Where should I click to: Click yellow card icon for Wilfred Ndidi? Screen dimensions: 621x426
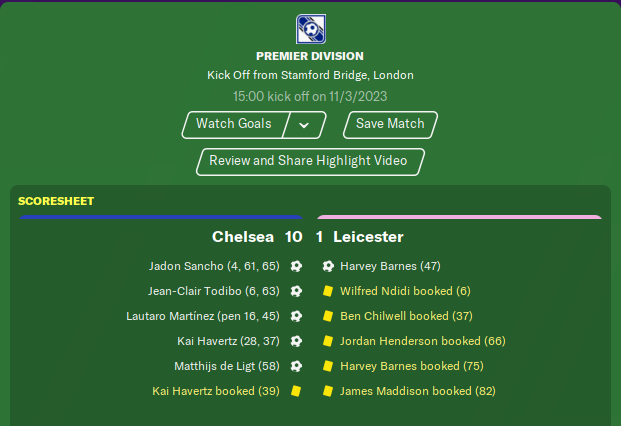click(x=328, y=291)
